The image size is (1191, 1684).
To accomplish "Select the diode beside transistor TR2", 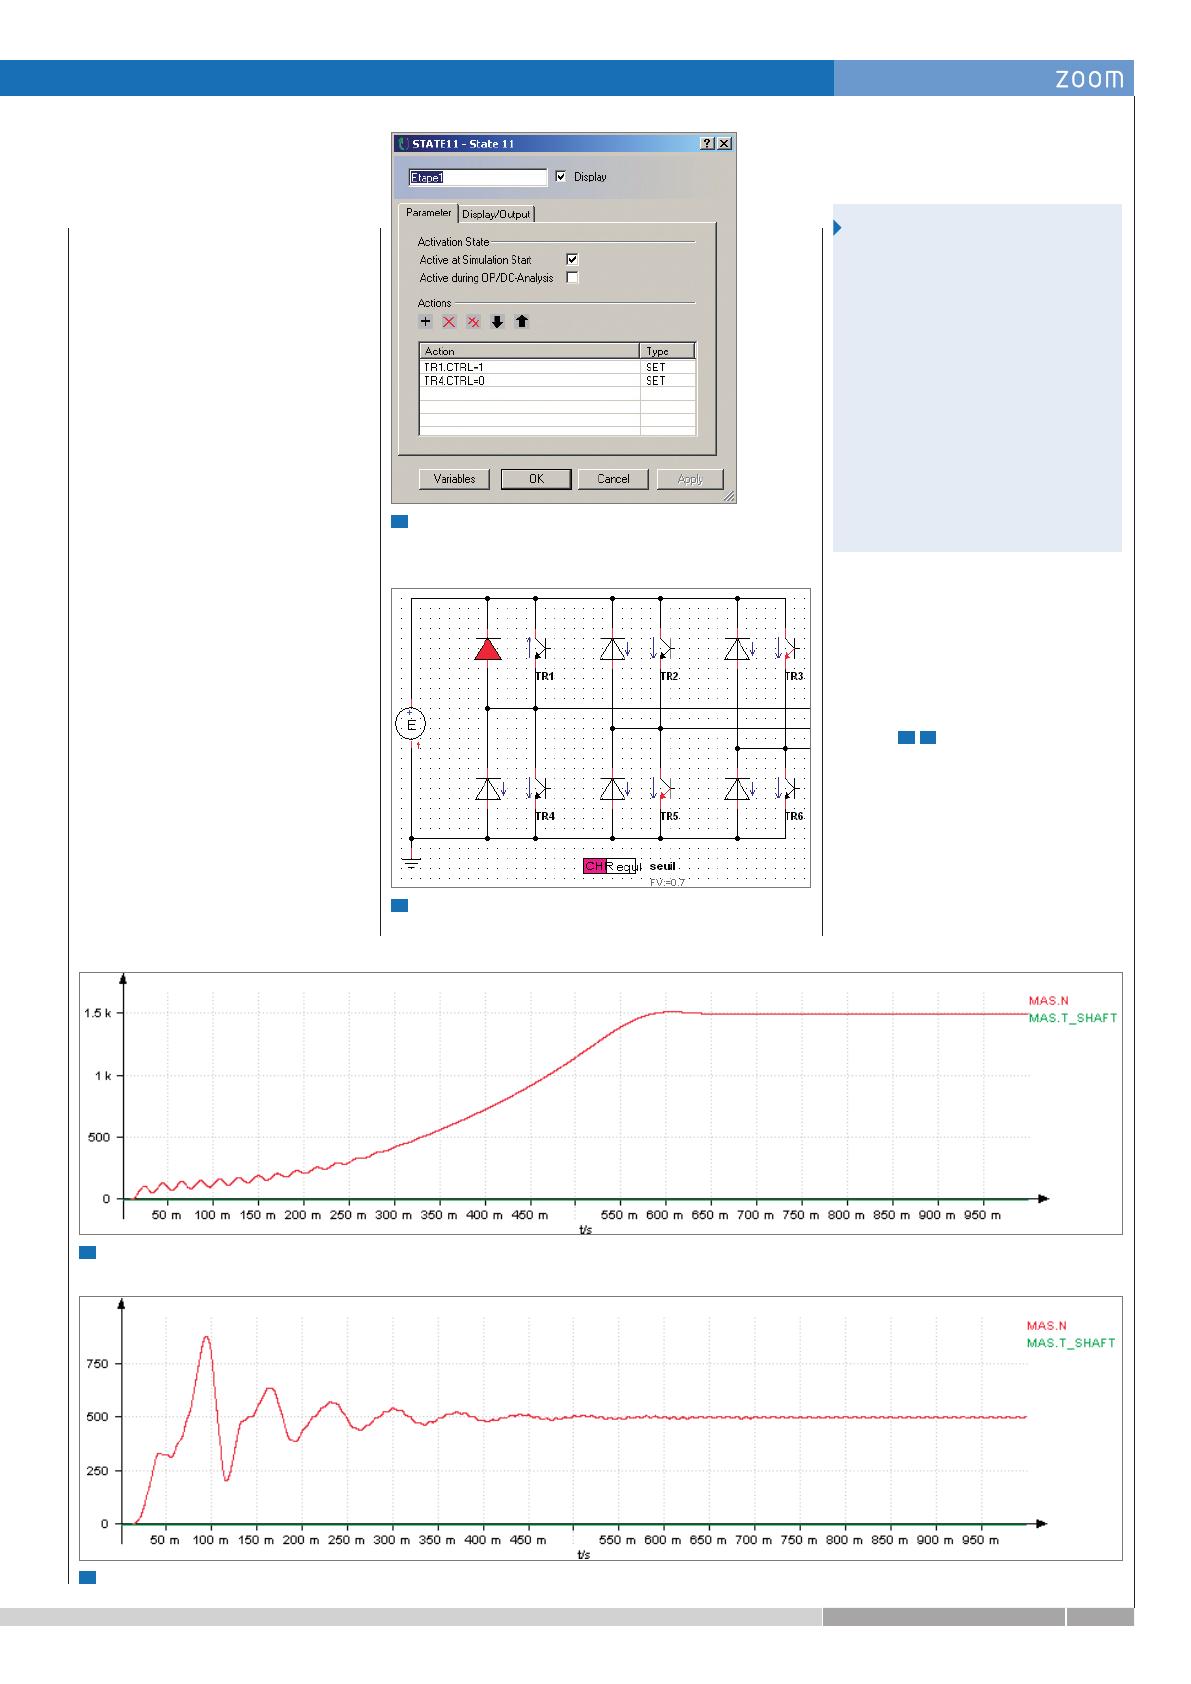I will 612,649.
